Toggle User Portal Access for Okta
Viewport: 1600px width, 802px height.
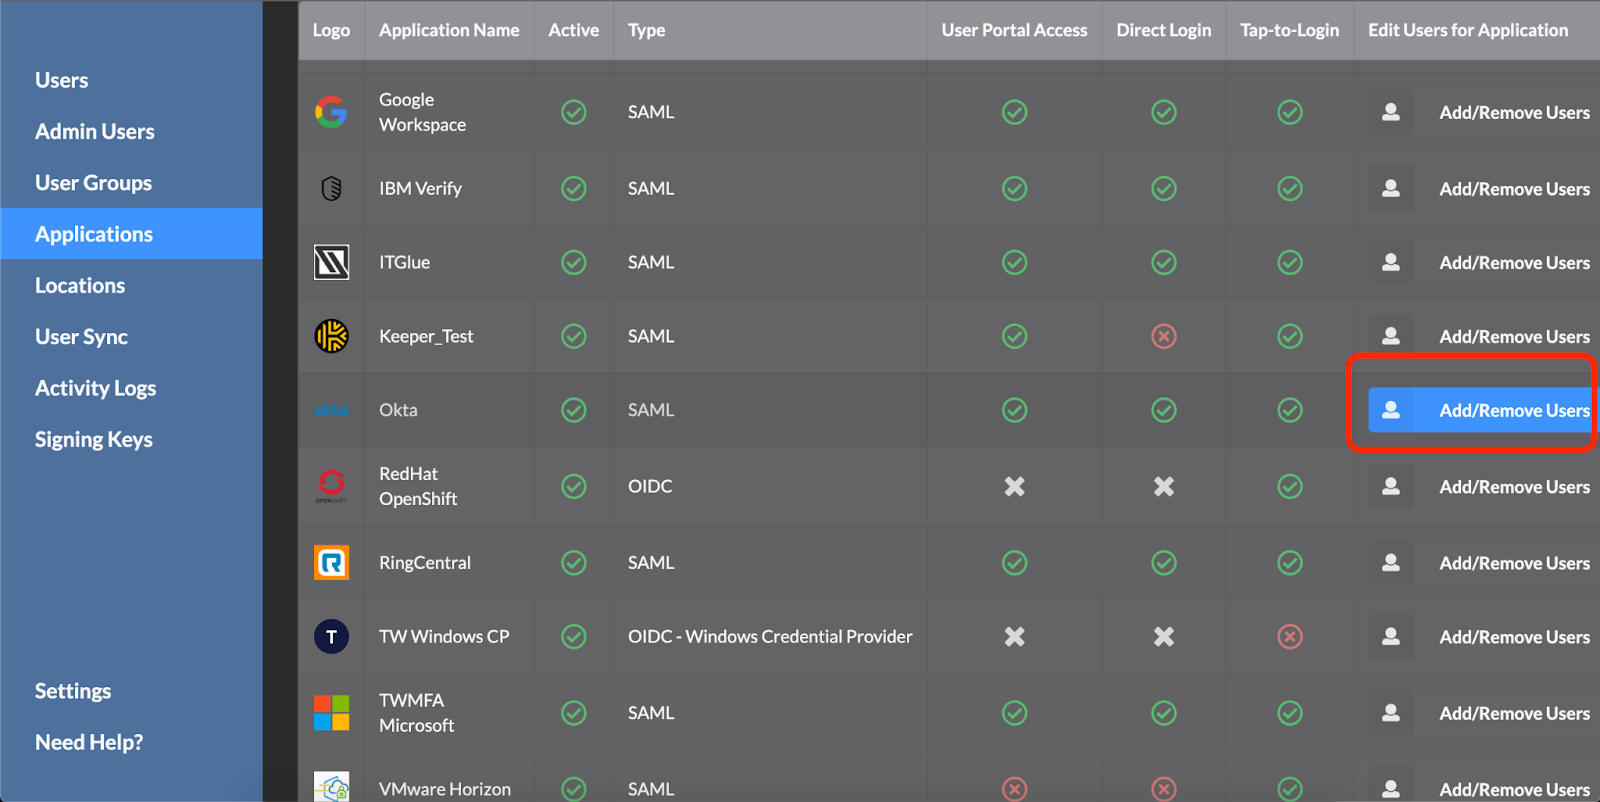1015,410
